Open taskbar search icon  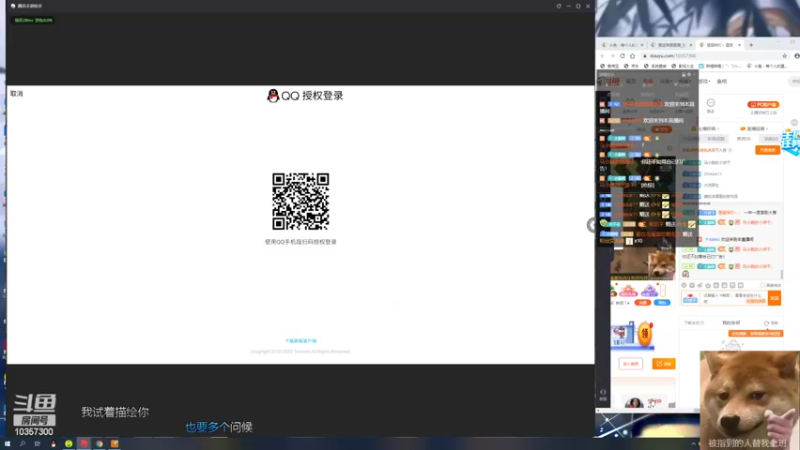(x=22, y=444)
